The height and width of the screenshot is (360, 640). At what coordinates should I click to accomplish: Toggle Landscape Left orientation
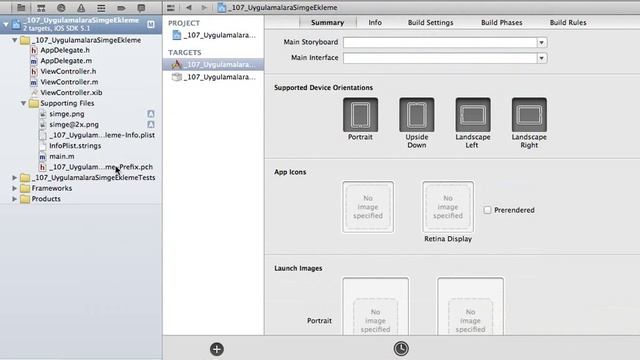click(x=473, y=115)
